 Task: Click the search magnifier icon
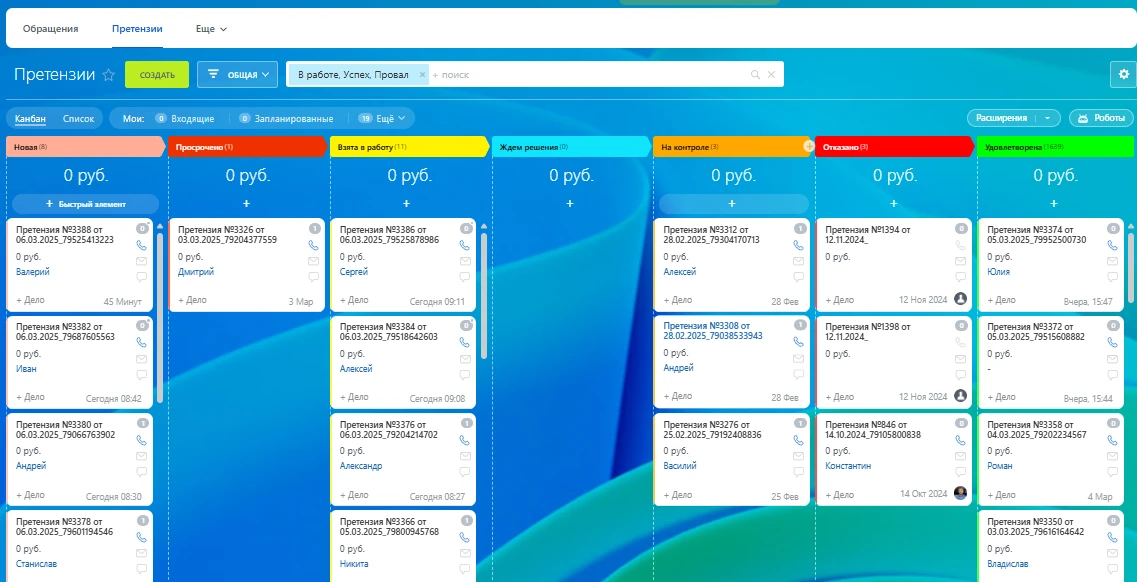pyautogui.click(x=755, y=75)
